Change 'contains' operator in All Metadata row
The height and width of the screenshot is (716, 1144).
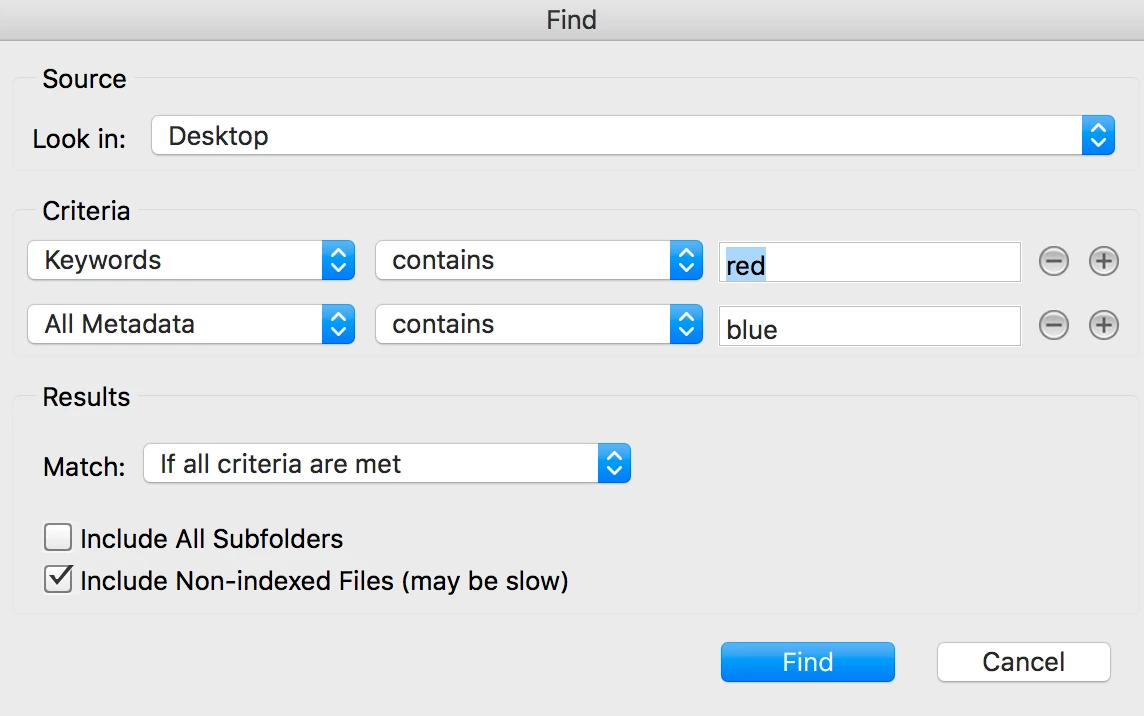(x=538, y=325)
